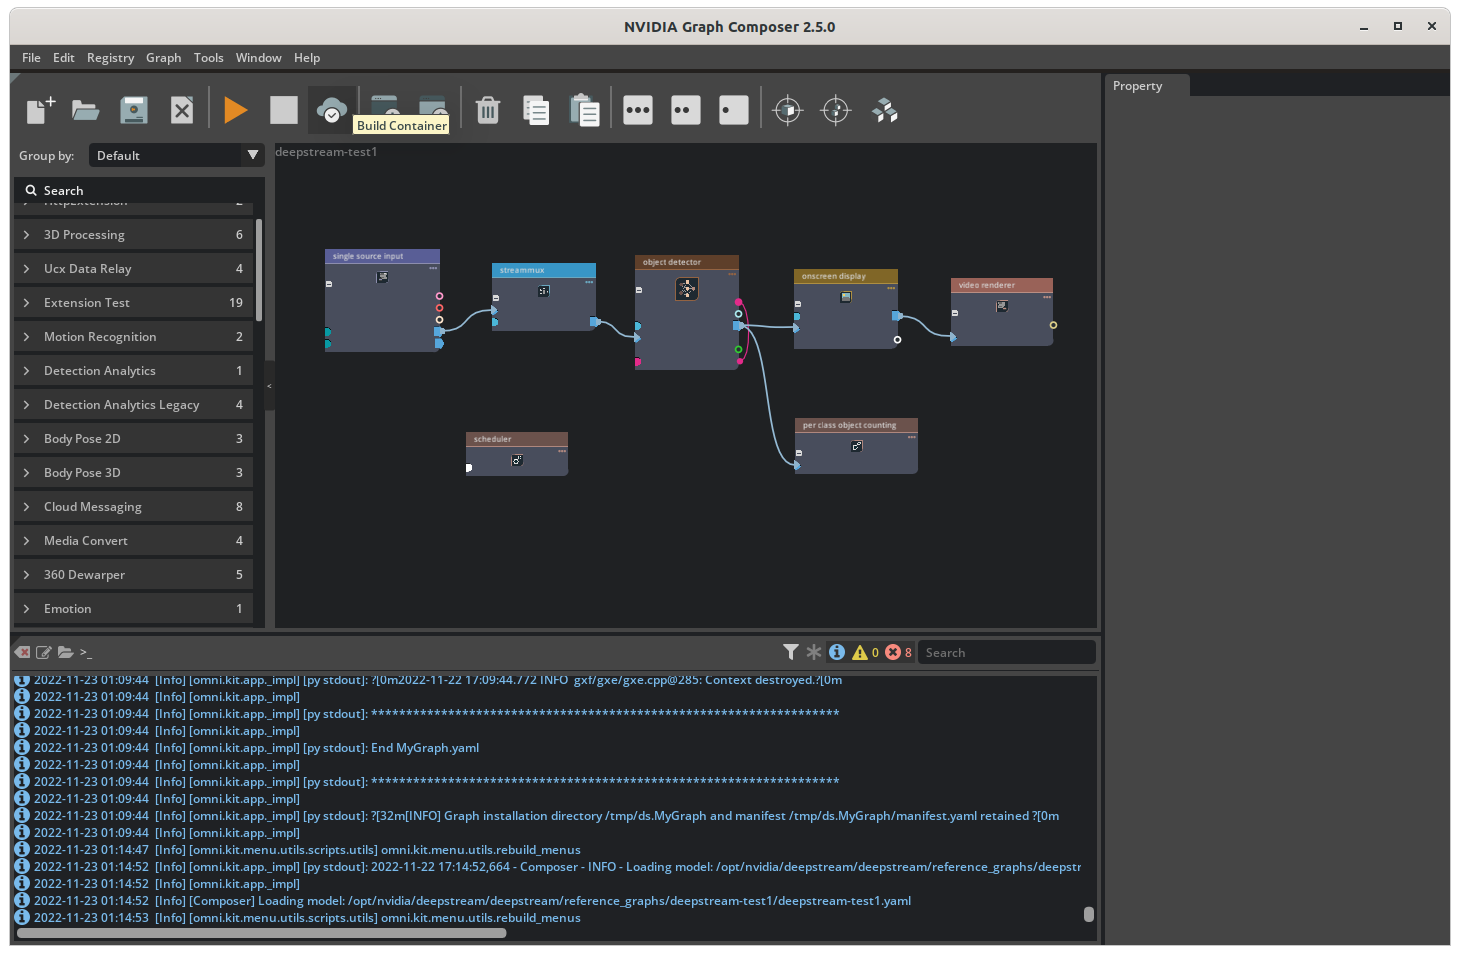1460x955 pixels.
Task: Set node detail to single-dot view
Action: tap(734, 110)
